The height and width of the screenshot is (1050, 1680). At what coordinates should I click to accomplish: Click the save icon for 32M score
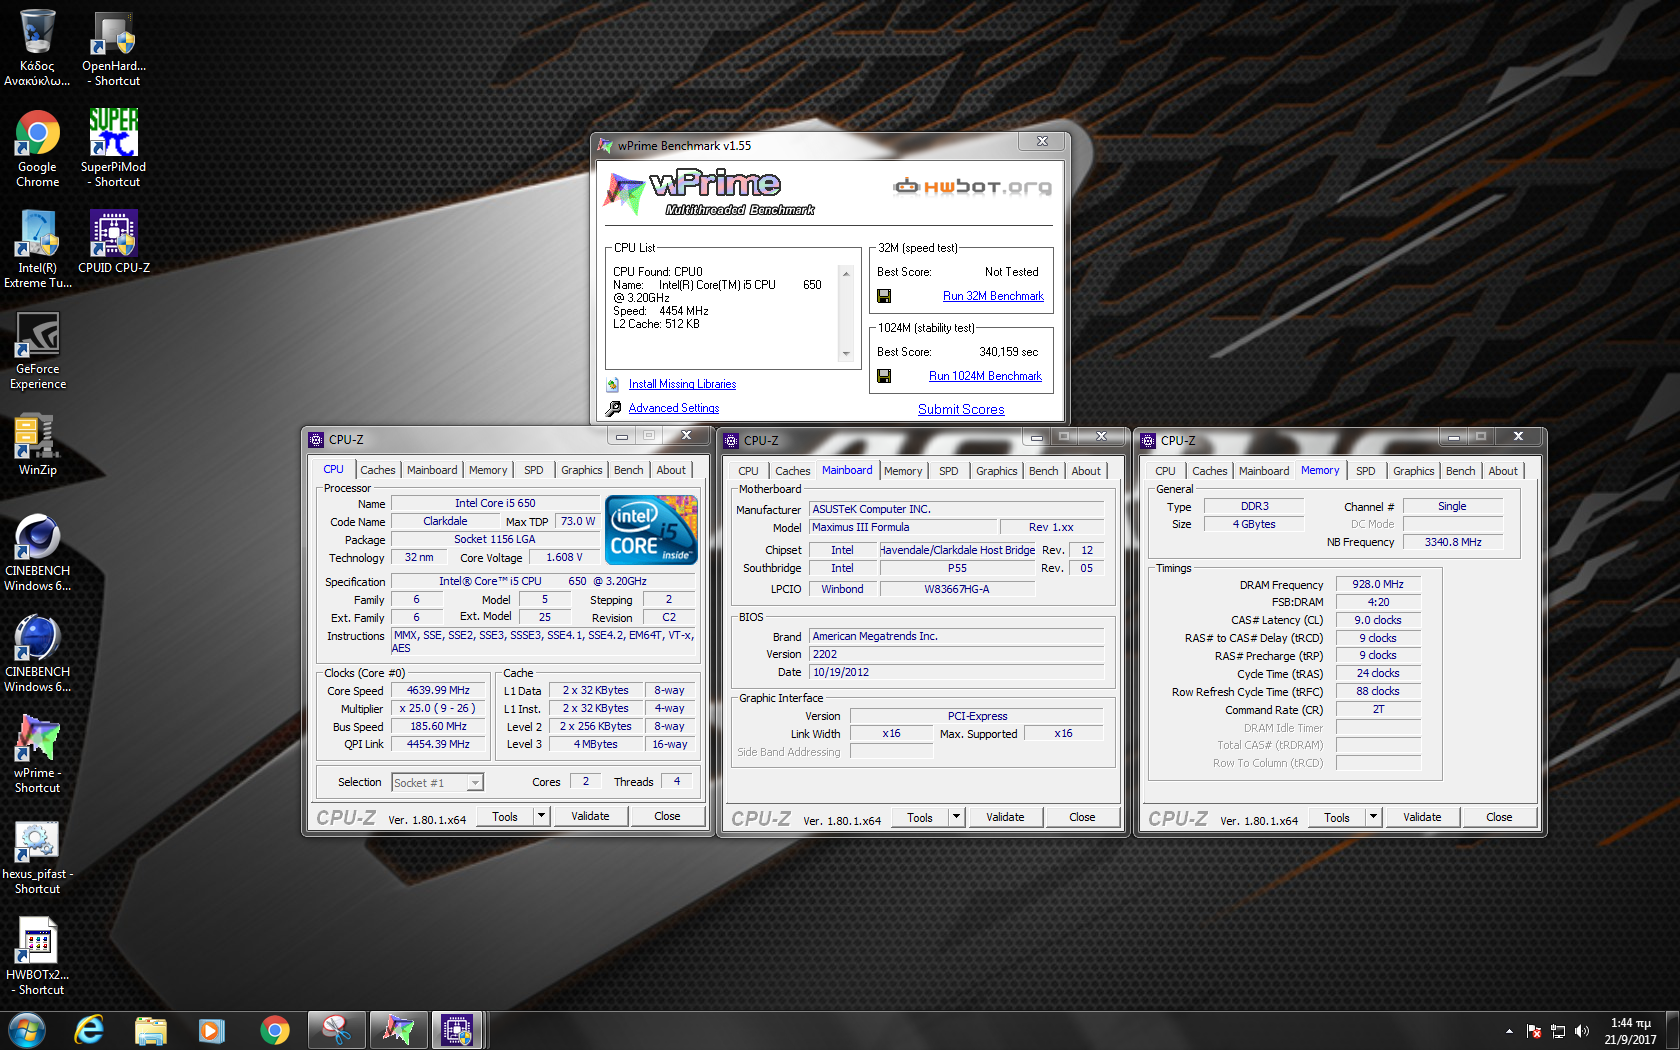tap(884, 296)
